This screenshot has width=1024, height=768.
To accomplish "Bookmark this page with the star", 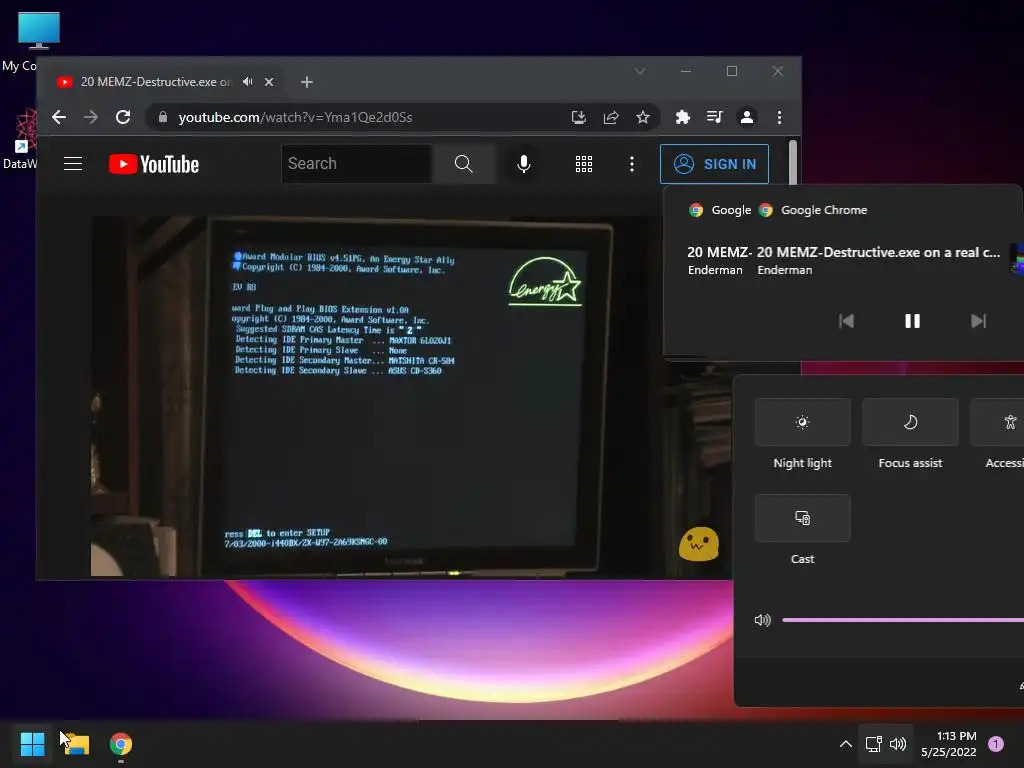I will point(643,117).
